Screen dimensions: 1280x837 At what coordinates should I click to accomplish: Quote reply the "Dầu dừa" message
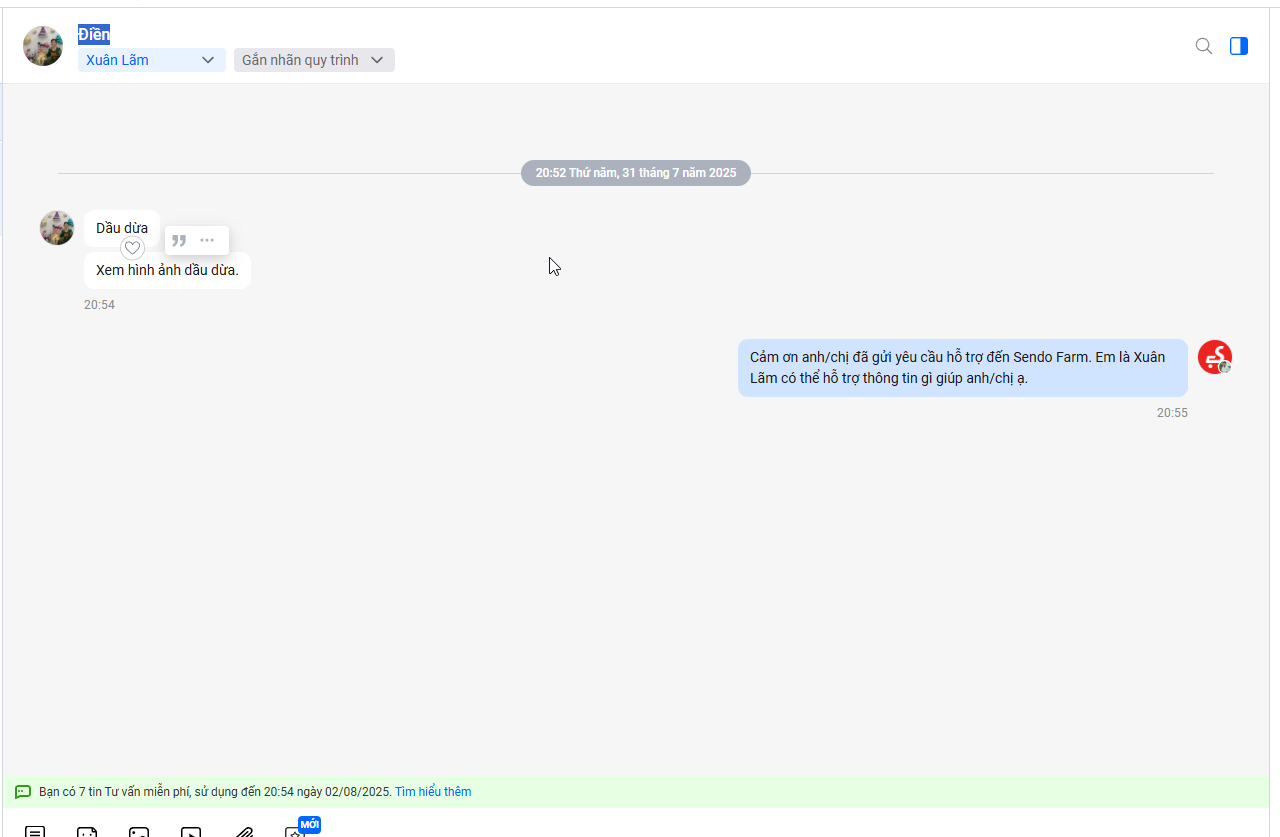179,240
